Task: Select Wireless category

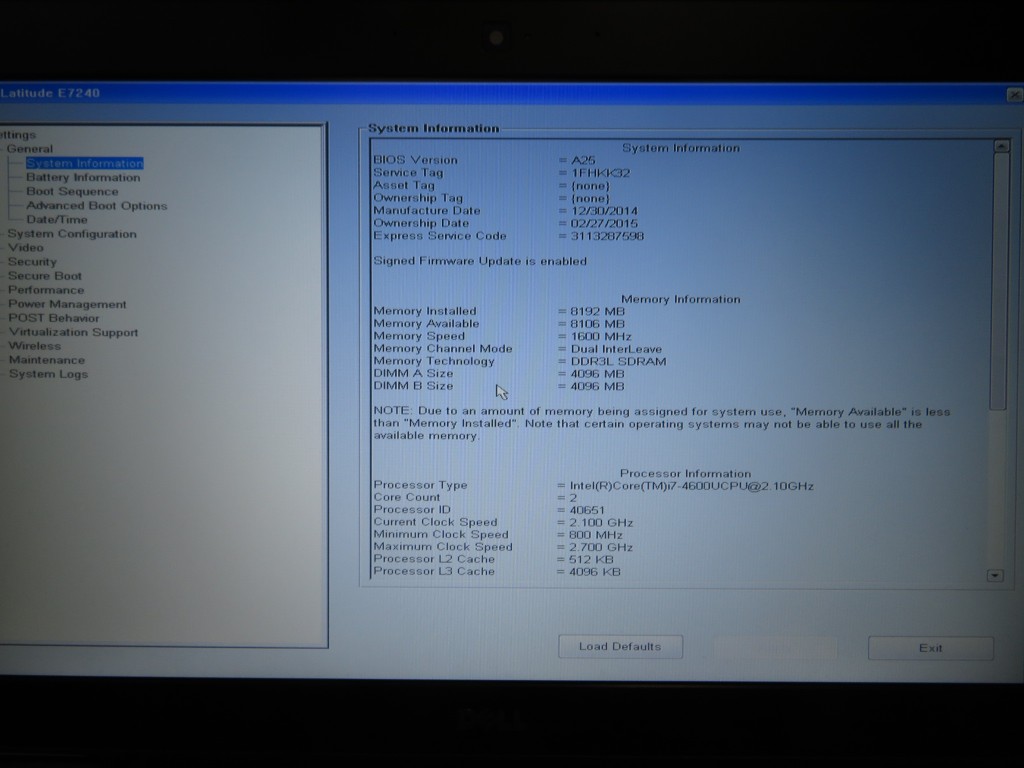Action: (x=35, y=346)
